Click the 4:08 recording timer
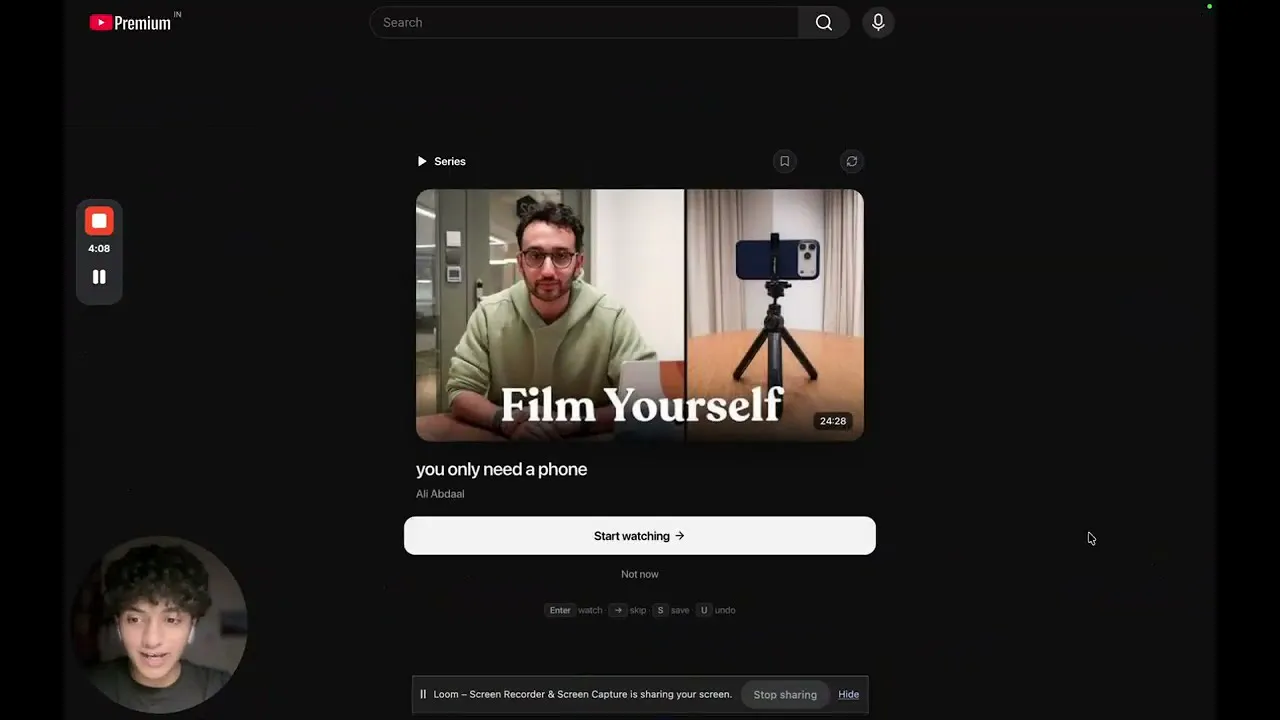The image size is (1280, 720). point(99,248)
